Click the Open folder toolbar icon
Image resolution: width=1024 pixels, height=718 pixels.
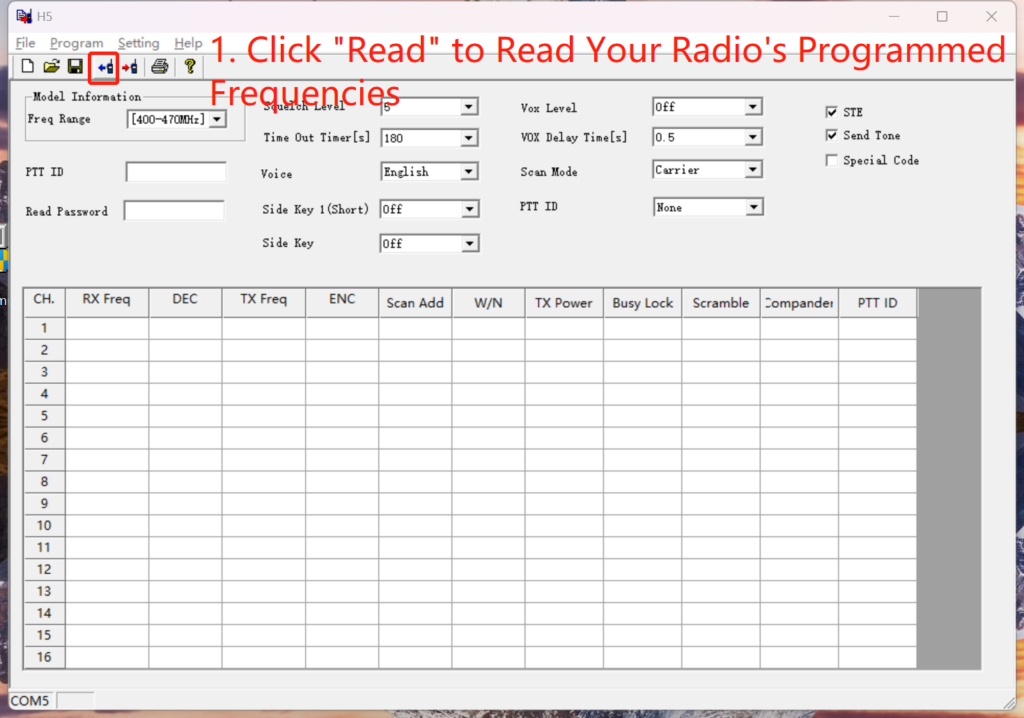pos(52,66)
